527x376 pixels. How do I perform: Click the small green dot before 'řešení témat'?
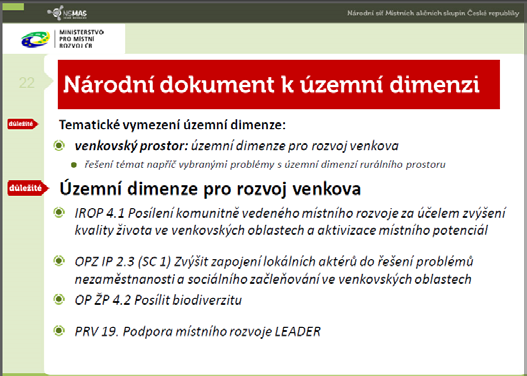click(x=74, y=165)
